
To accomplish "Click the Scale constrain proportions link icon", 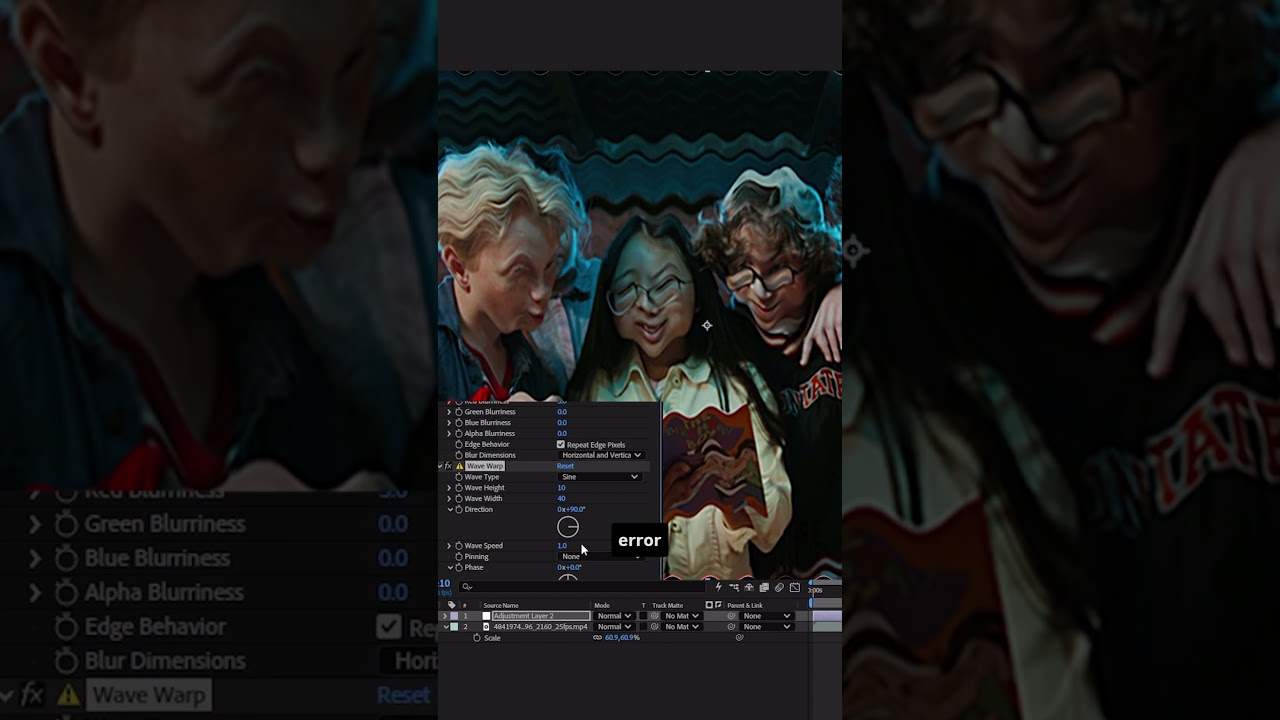I will pos(597,638).
